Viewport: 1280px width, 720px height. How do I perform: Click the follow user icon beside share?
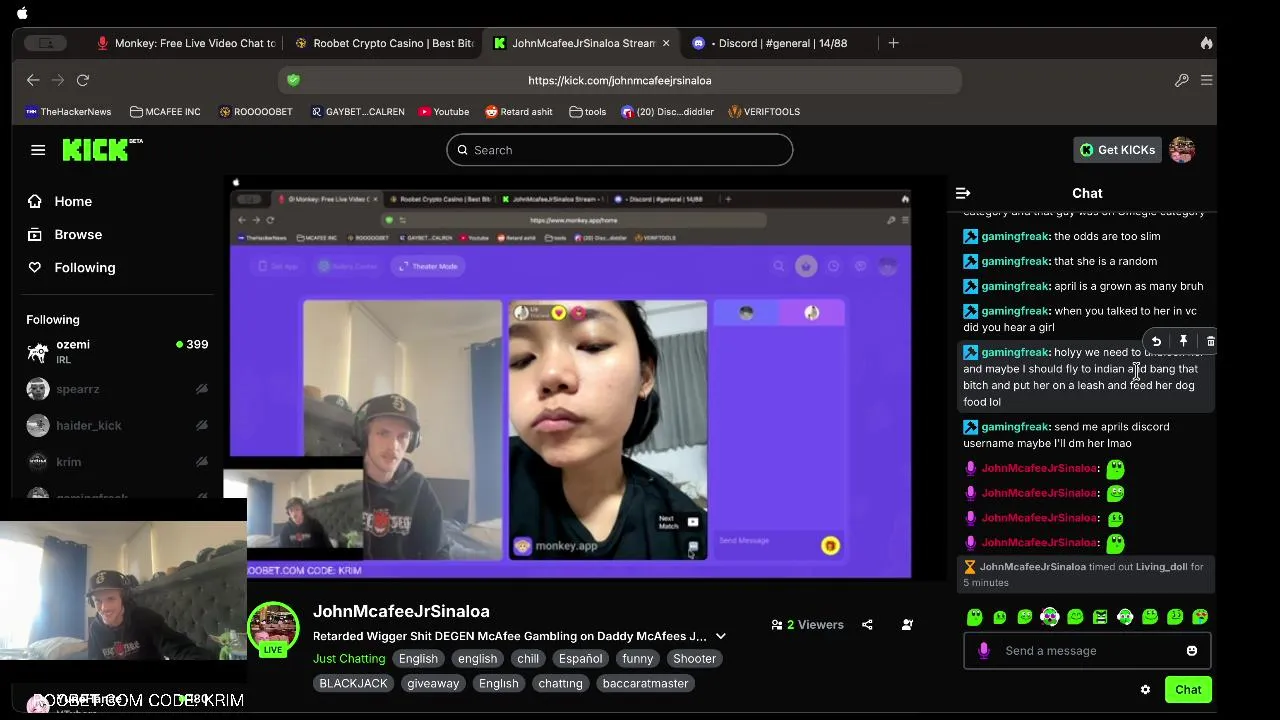pyautogui.click(x=907, y=625)
